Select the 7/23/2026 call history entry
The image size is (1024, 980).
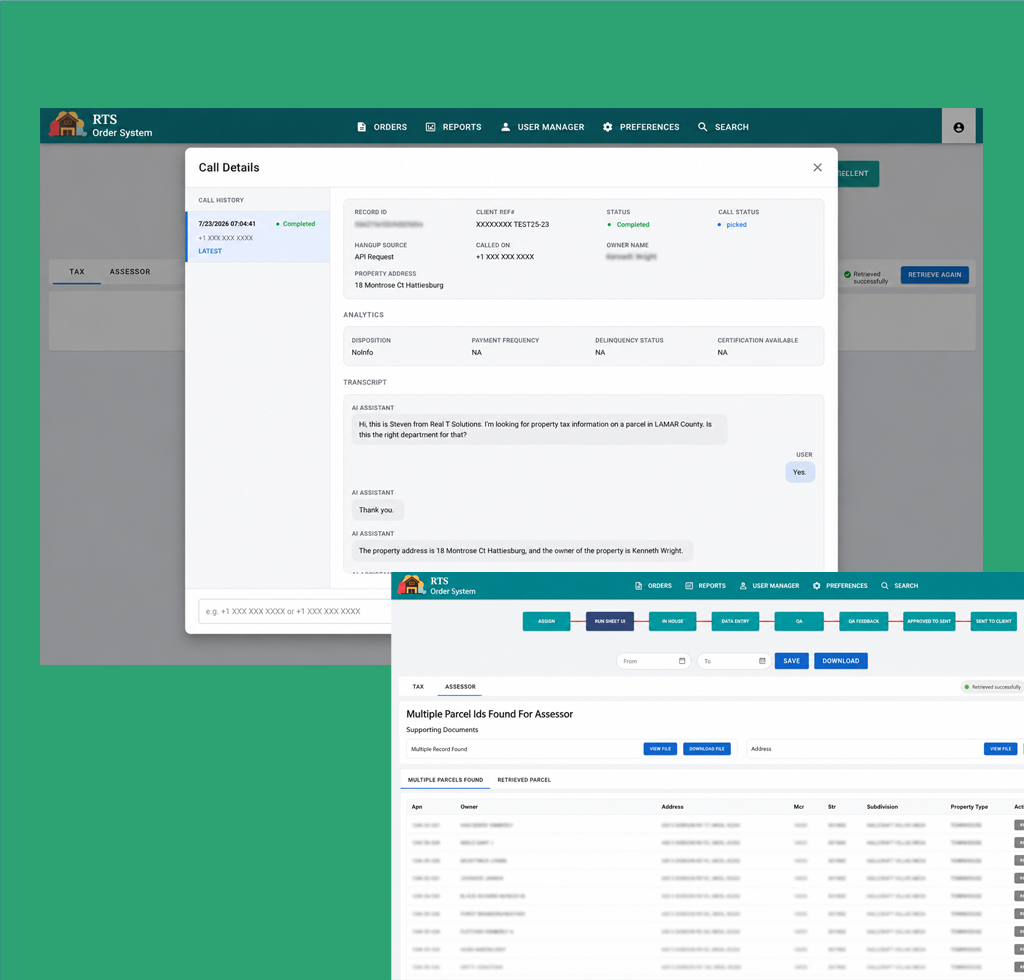pyautogui.click(x=258, y=237)
